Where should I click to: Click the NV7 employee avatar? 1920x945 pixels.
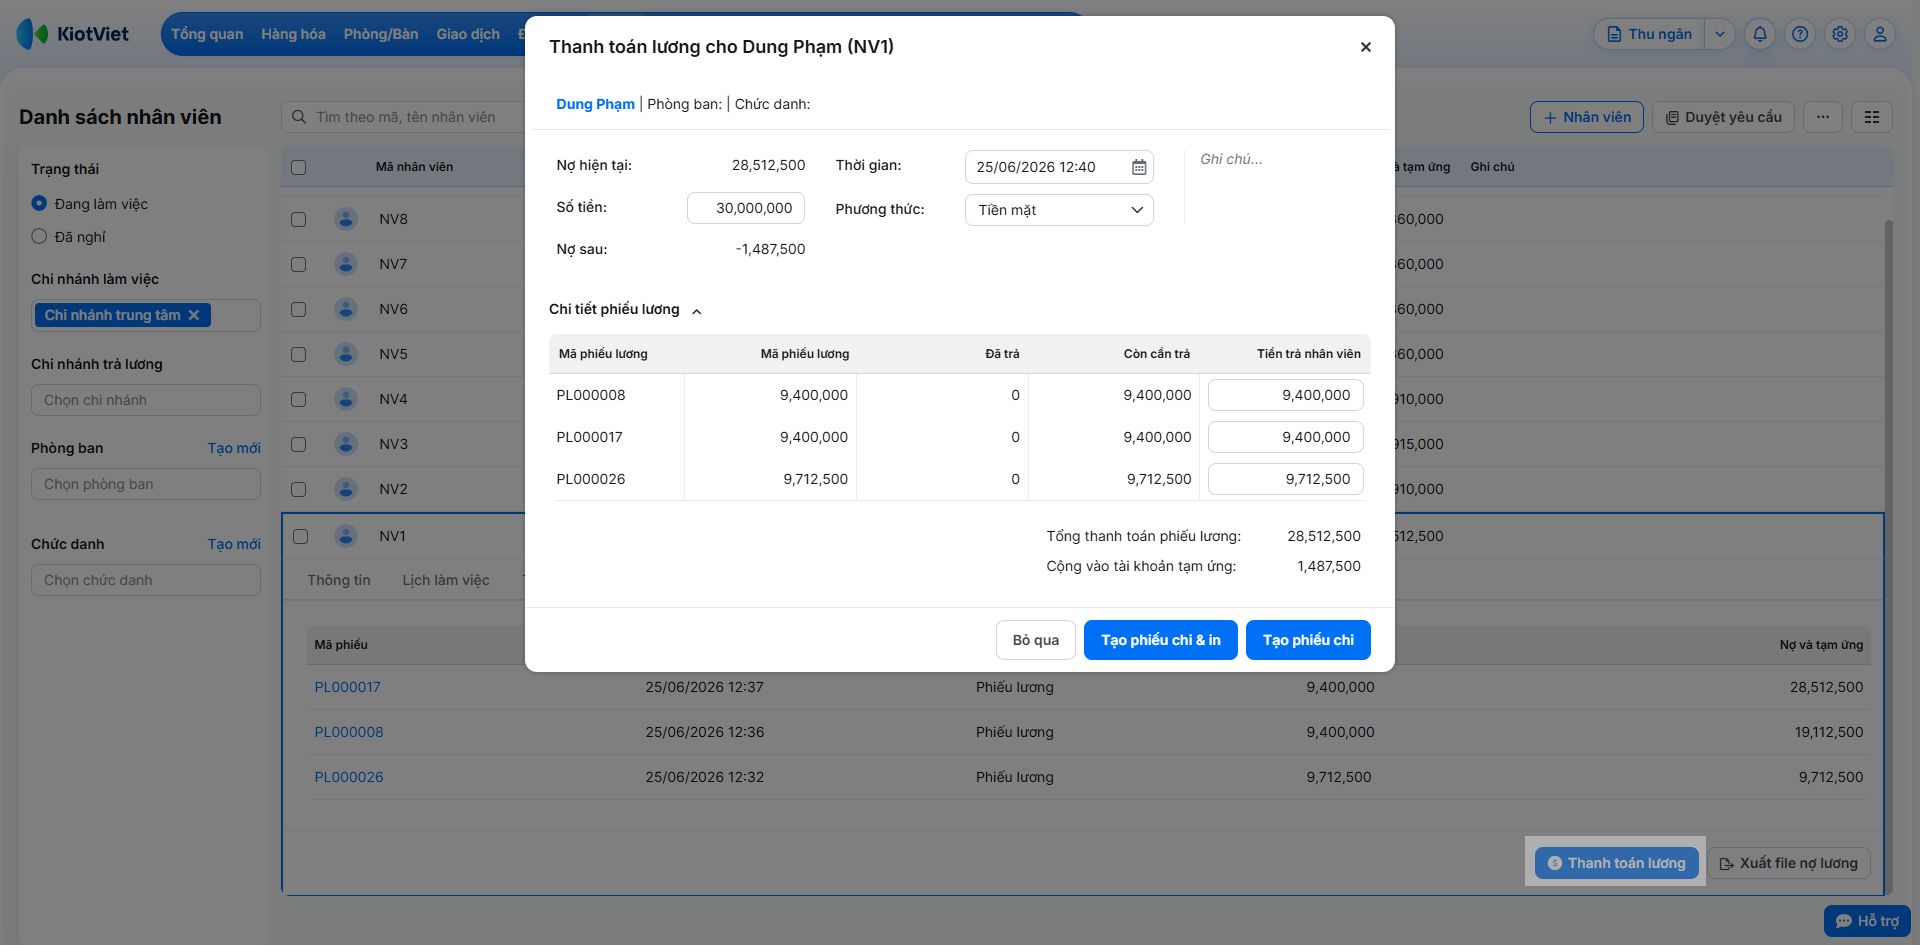(x=346, y=264)
